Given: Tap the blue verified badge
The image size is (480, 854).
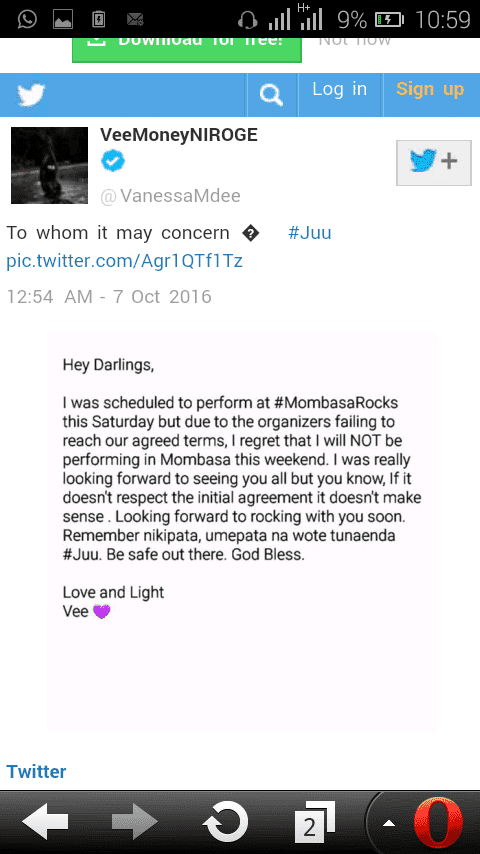Looking at the screenshot, I should click(113, 162).
